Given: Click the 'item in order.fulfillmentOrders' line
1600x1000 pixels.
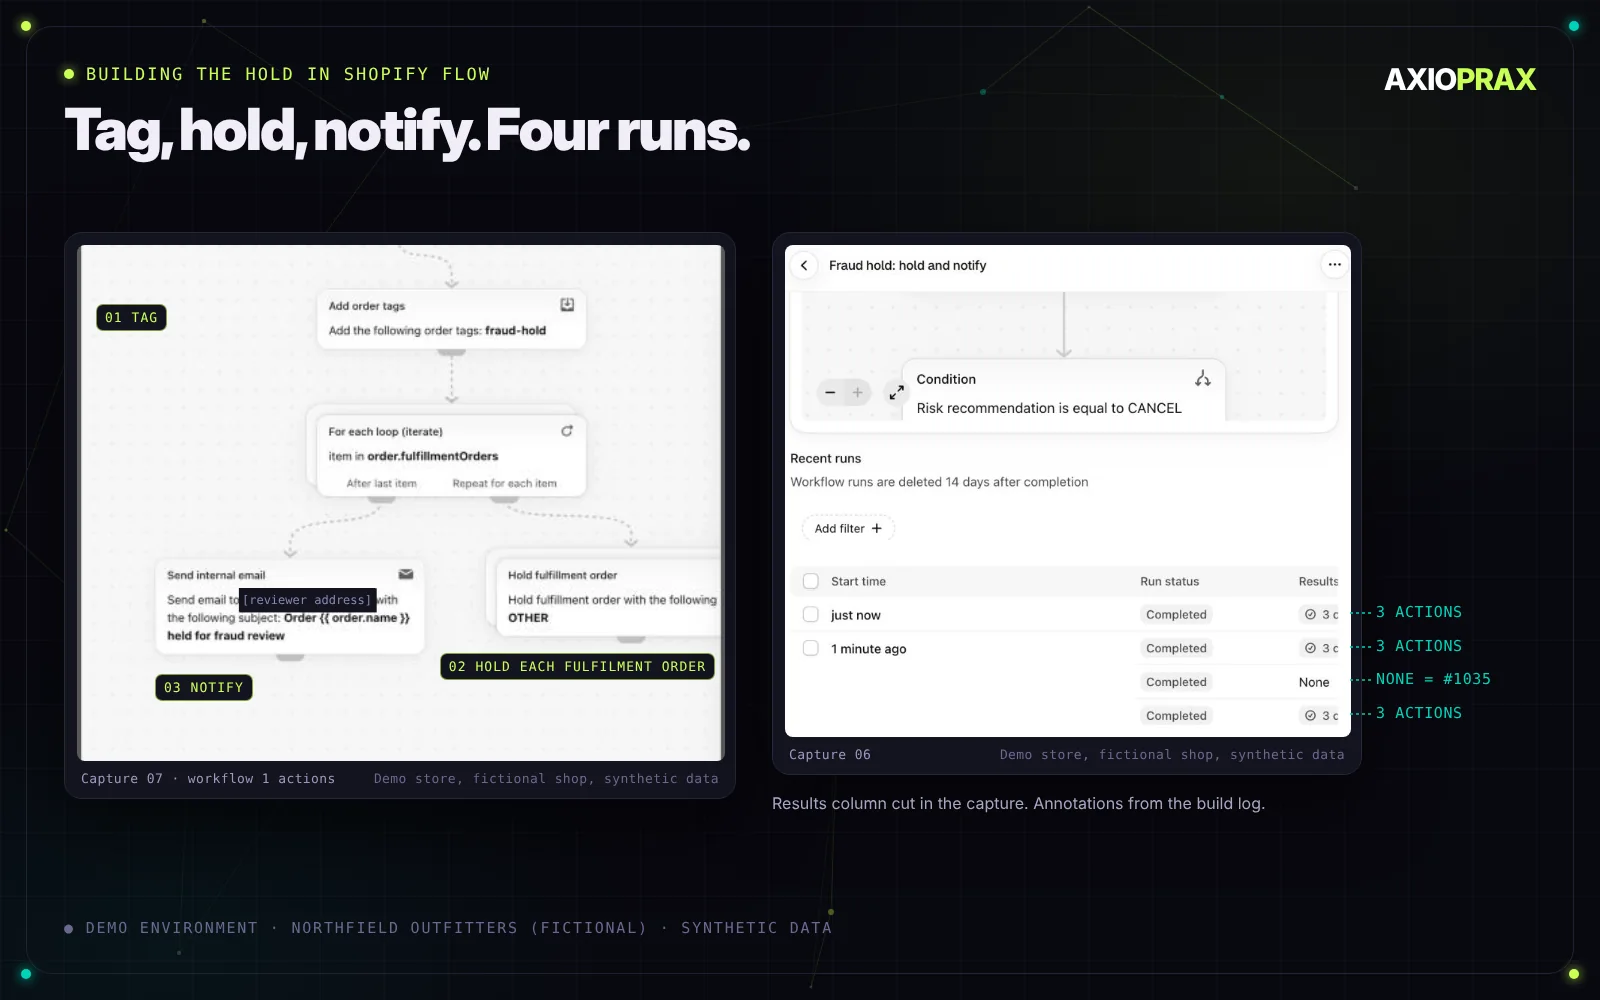Looking at the screenshot, I should click(413, 456).
